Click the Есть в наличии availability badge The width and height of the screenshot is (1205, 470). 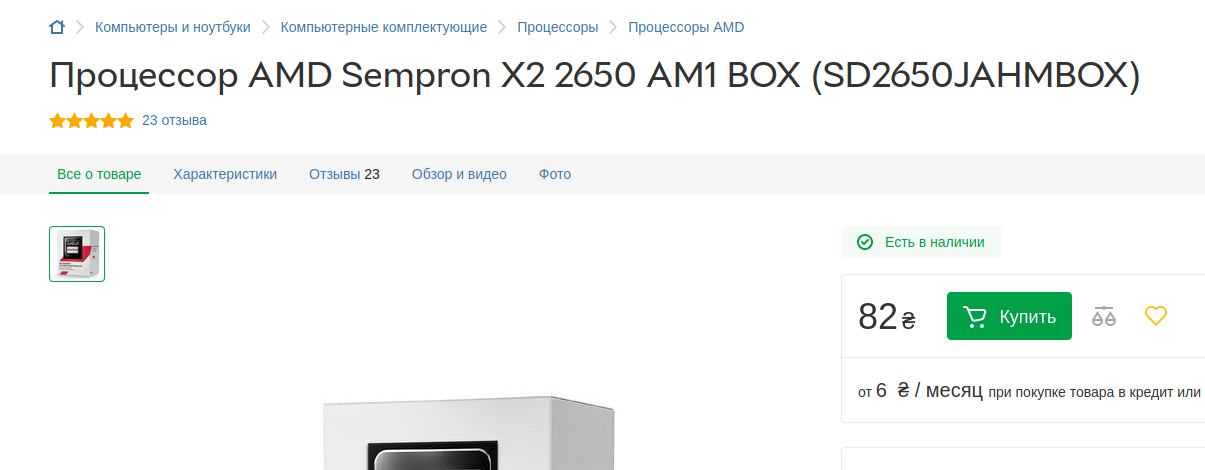[921, 242]
